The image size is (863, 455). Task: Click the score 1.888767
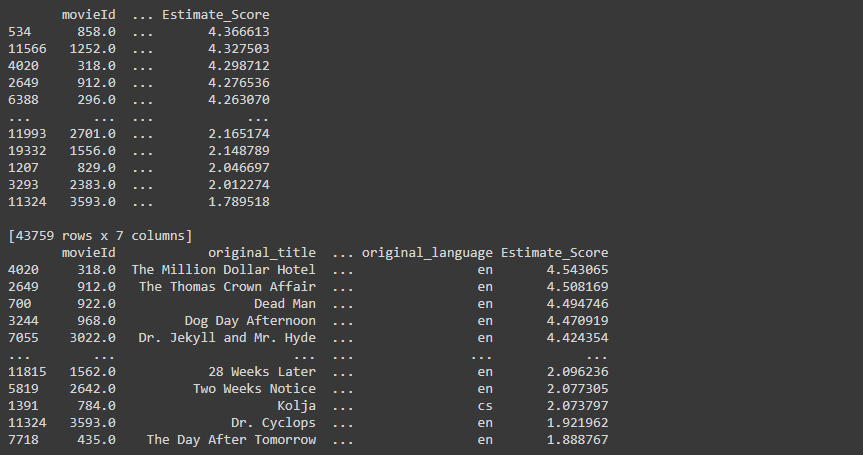pyautogui.click(x=577, y=440)
